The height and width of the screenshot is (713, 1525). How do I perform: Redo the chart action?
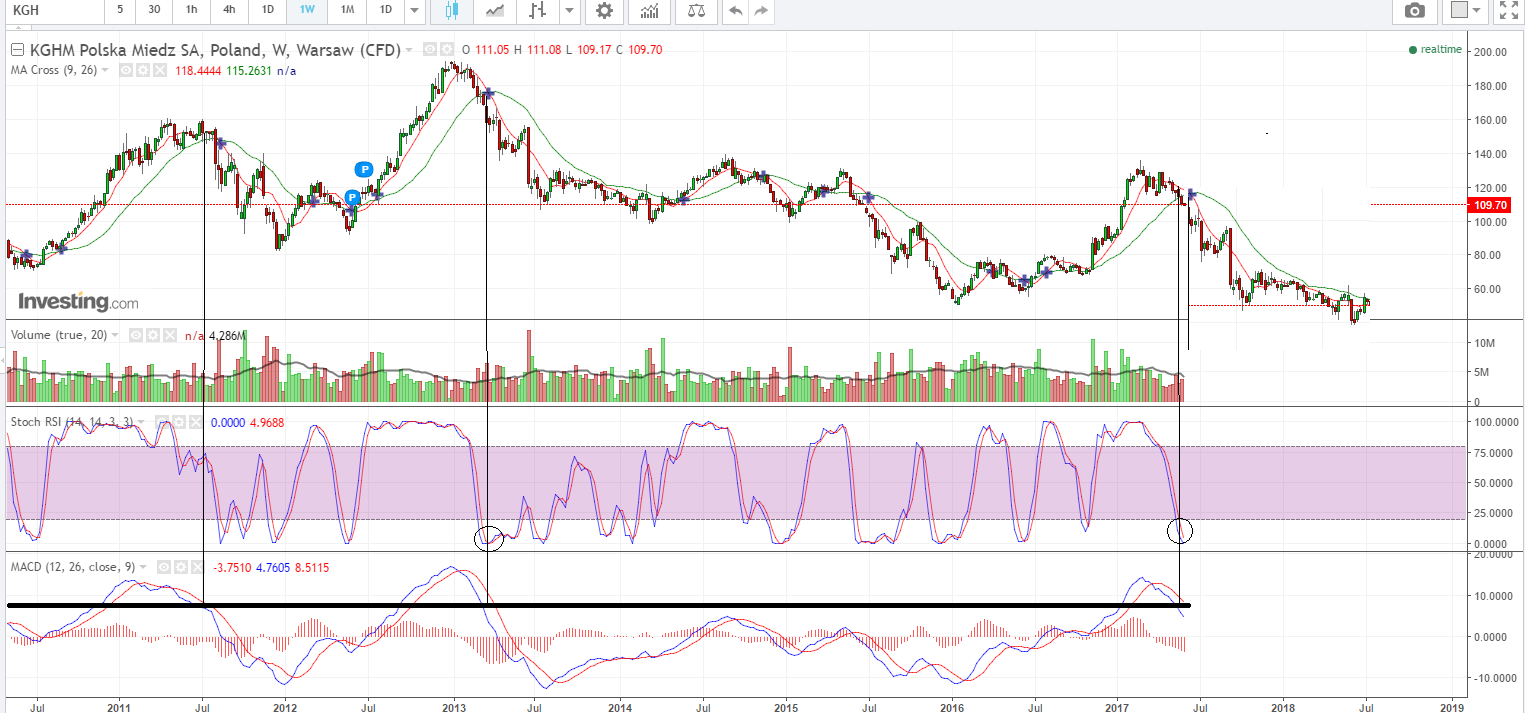[x=761, y=11]
